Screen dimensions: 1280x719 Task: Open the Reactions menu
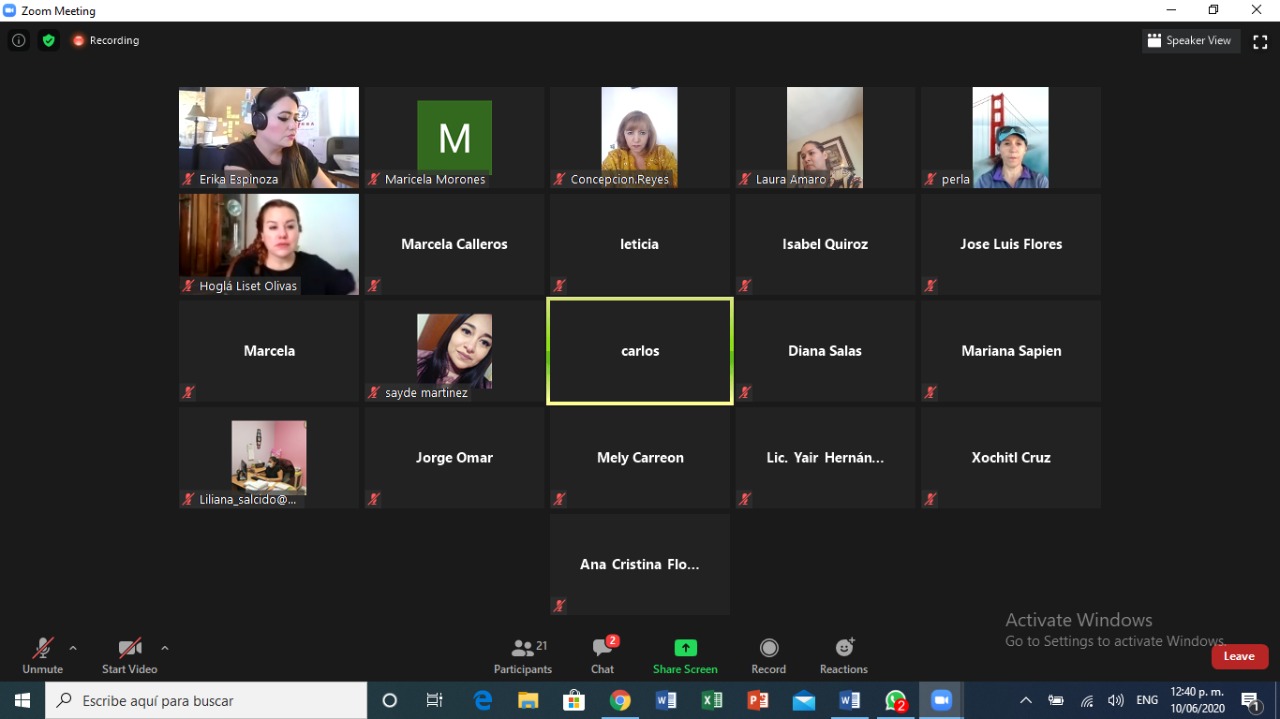coord(843,656)
